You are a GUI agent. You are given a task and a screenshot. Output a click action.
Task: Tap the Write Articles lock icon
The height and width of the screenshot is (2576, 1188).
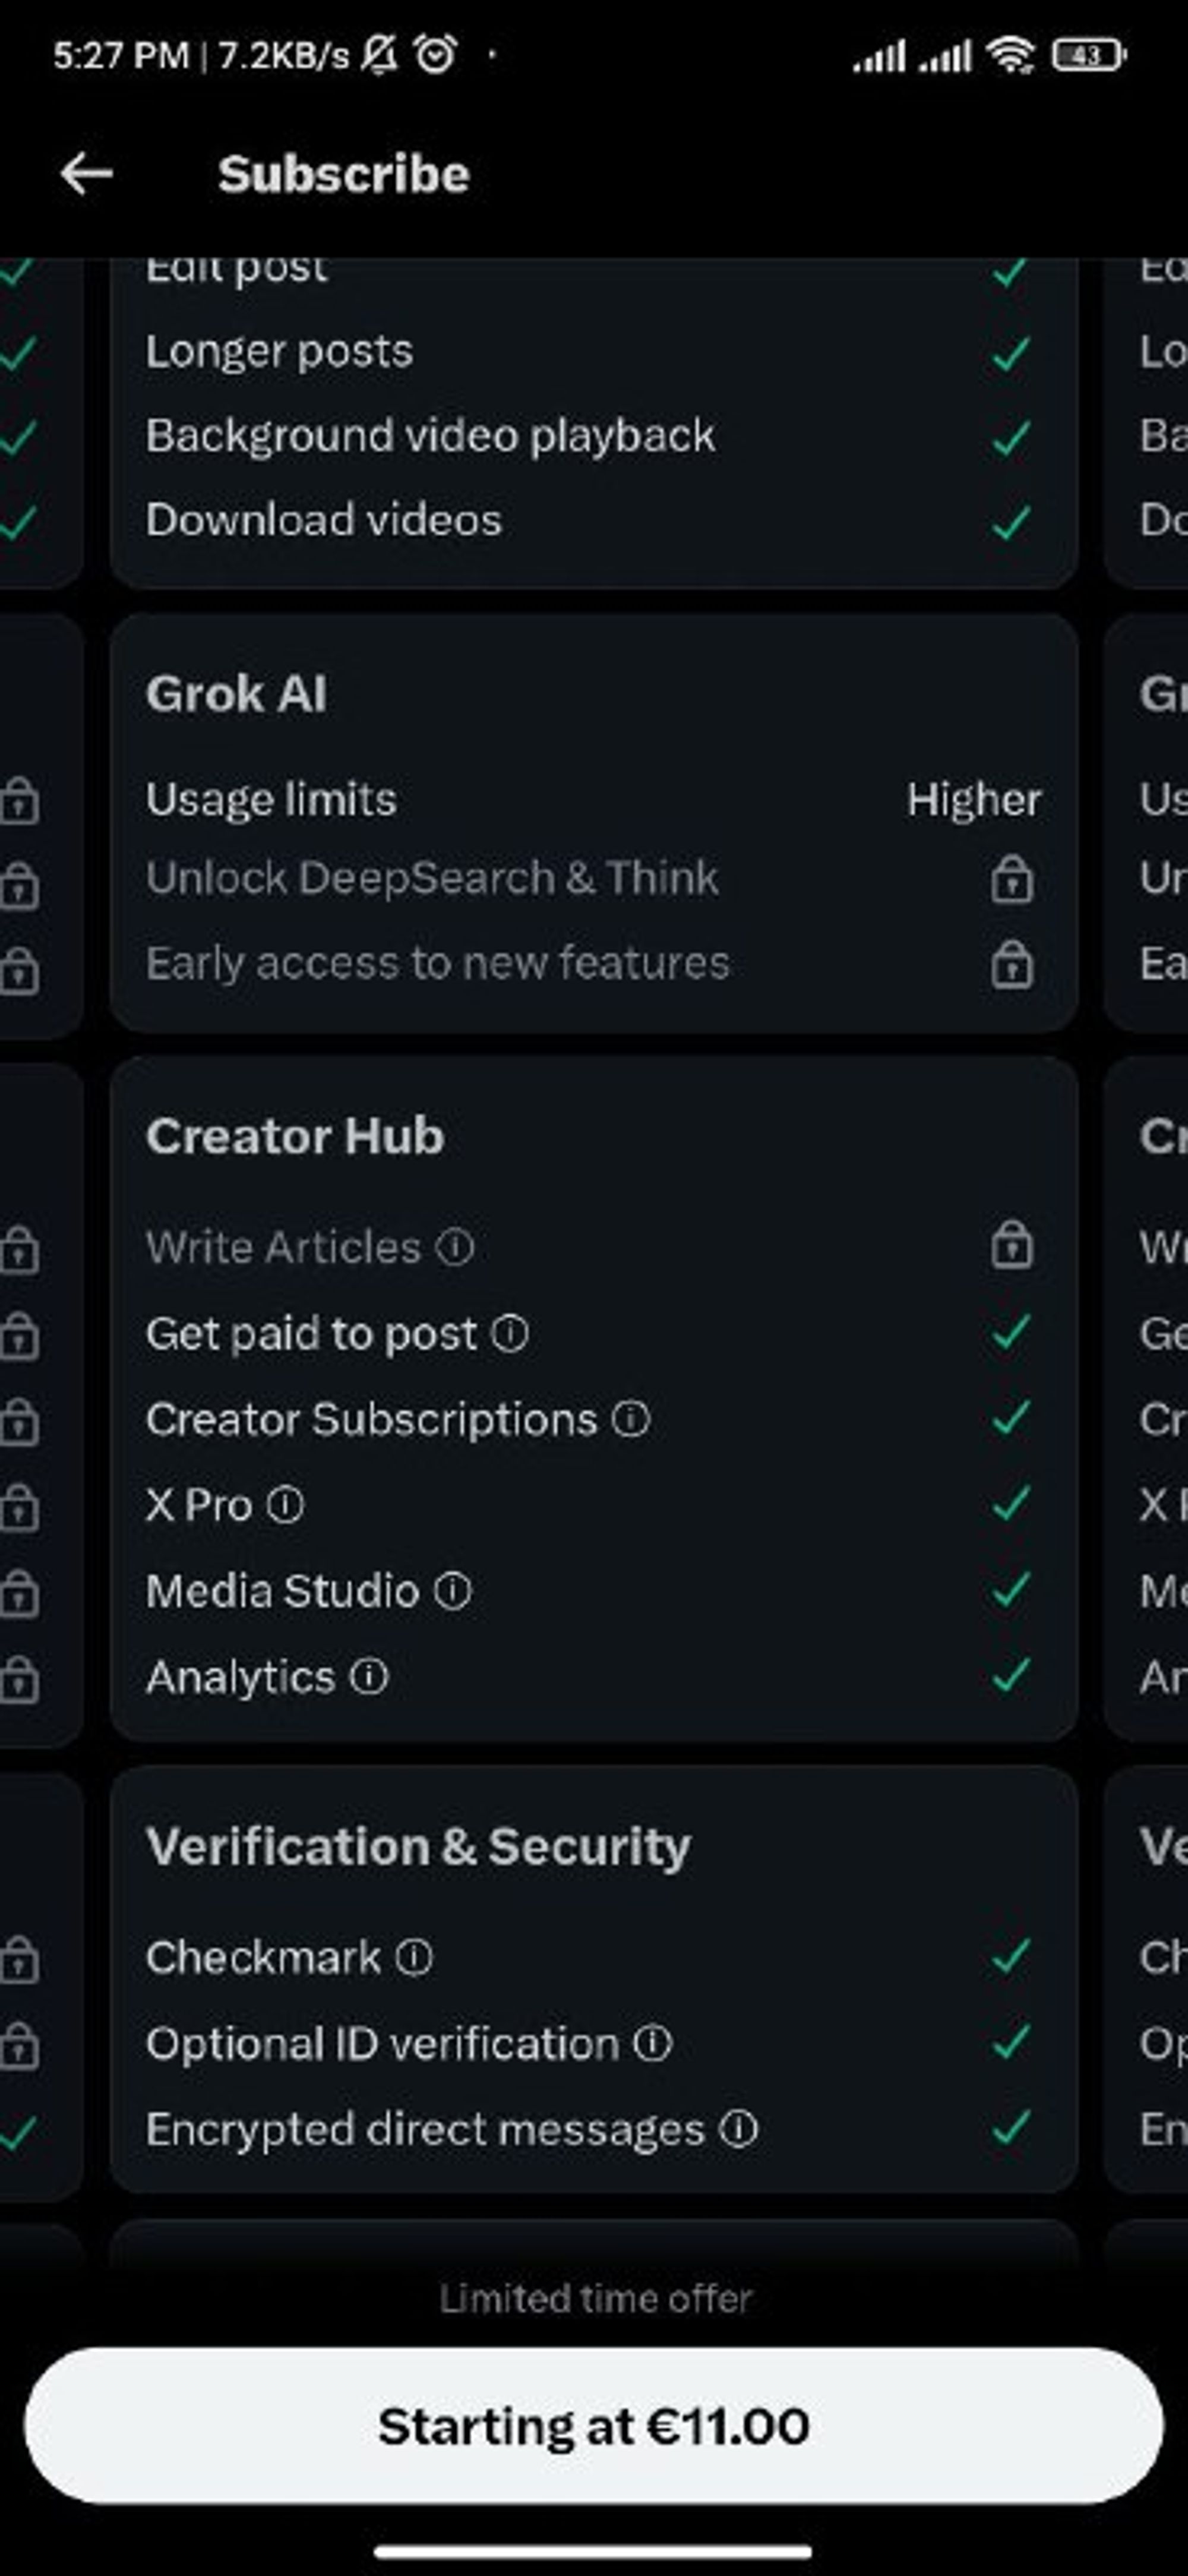(x=1012, y=1245)
